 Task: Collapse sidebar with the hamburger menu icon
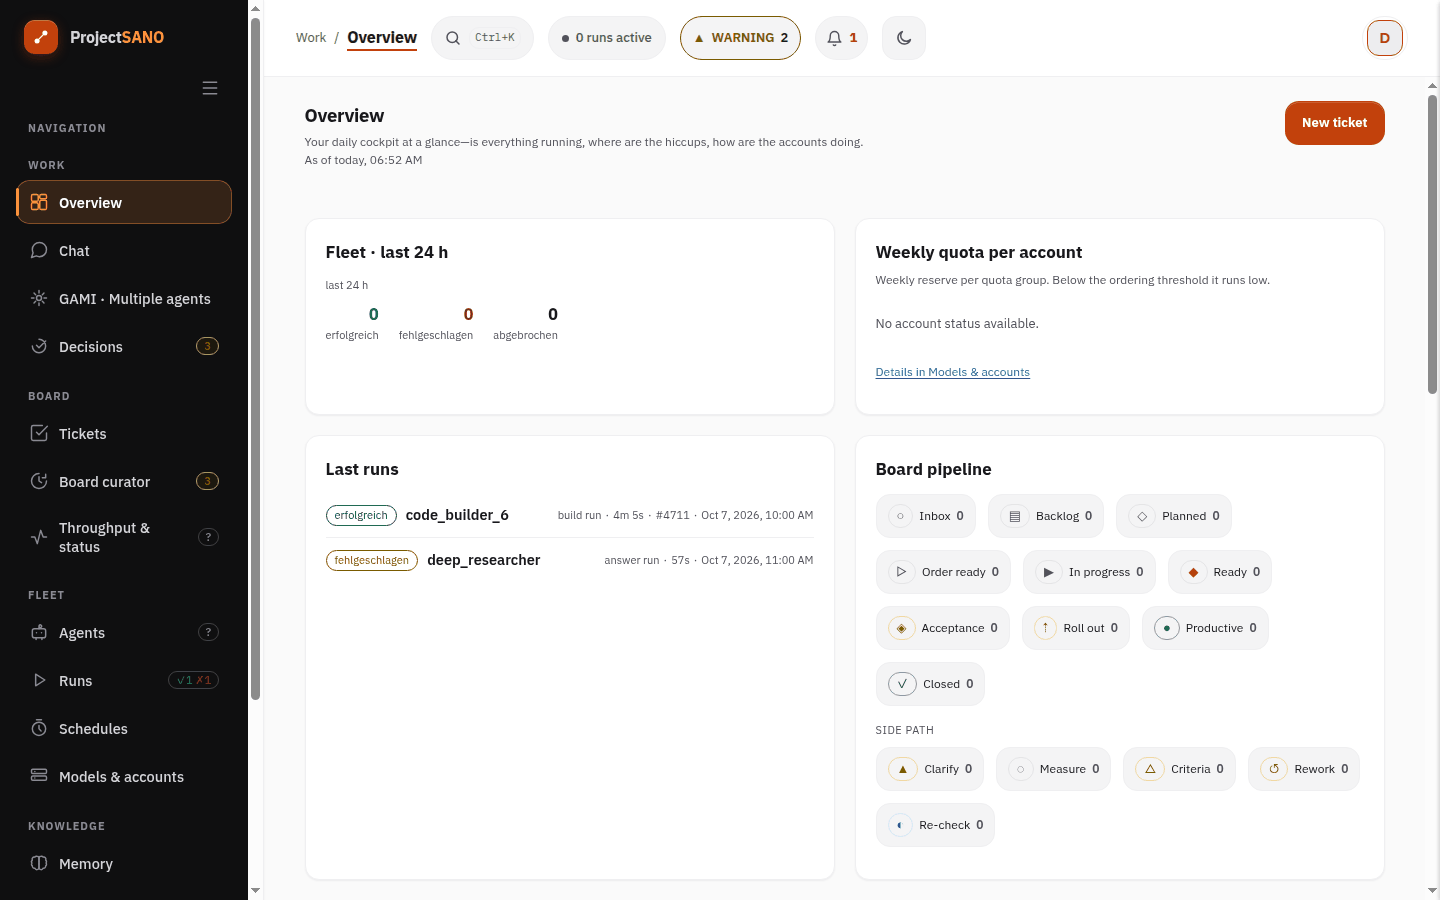pos(210,88)
